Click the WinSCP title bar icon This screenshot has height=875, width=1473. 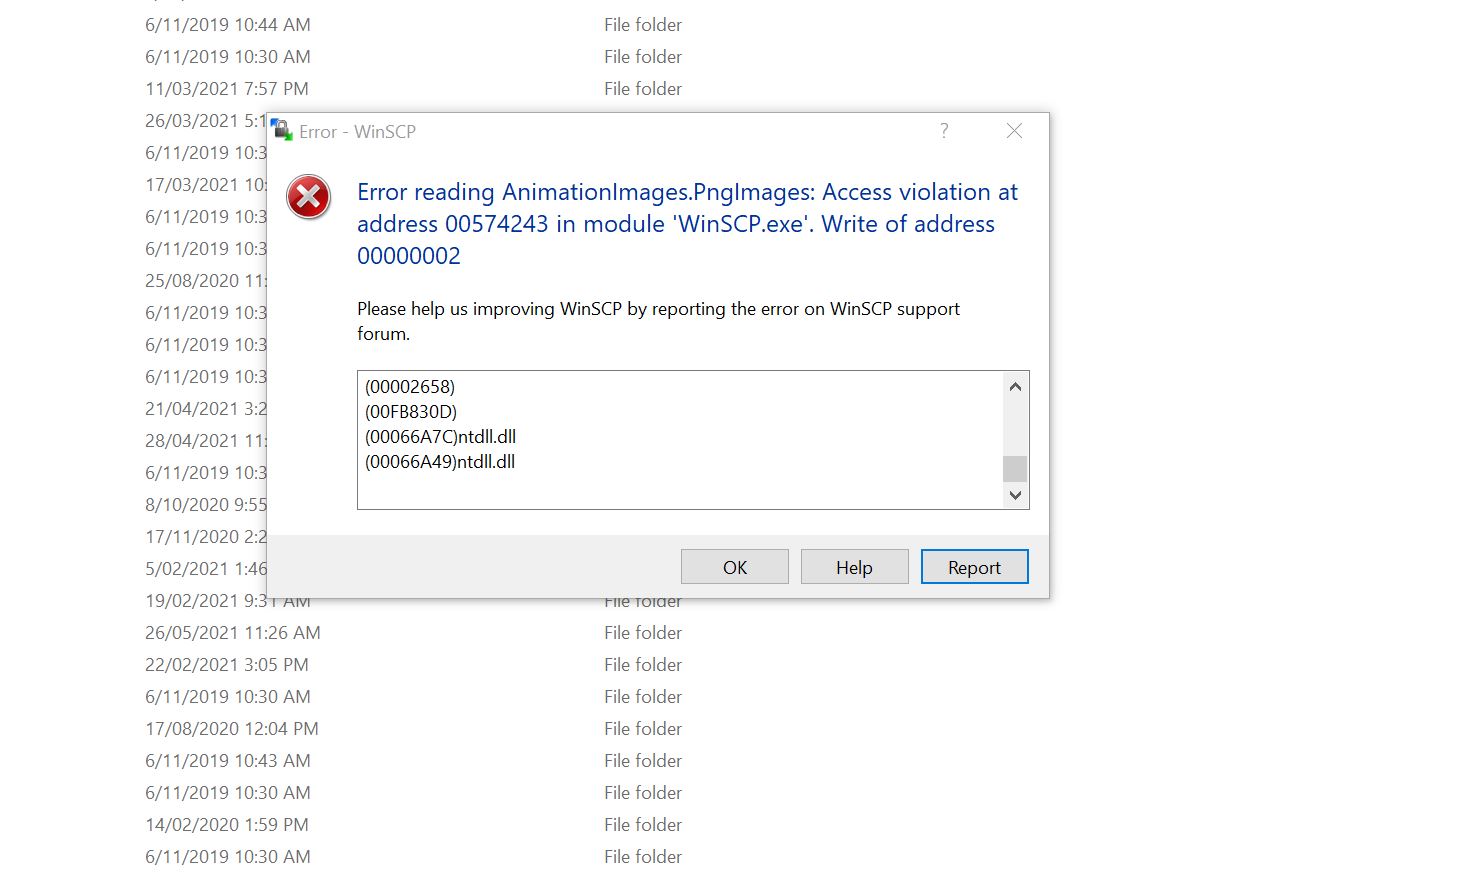281,130
